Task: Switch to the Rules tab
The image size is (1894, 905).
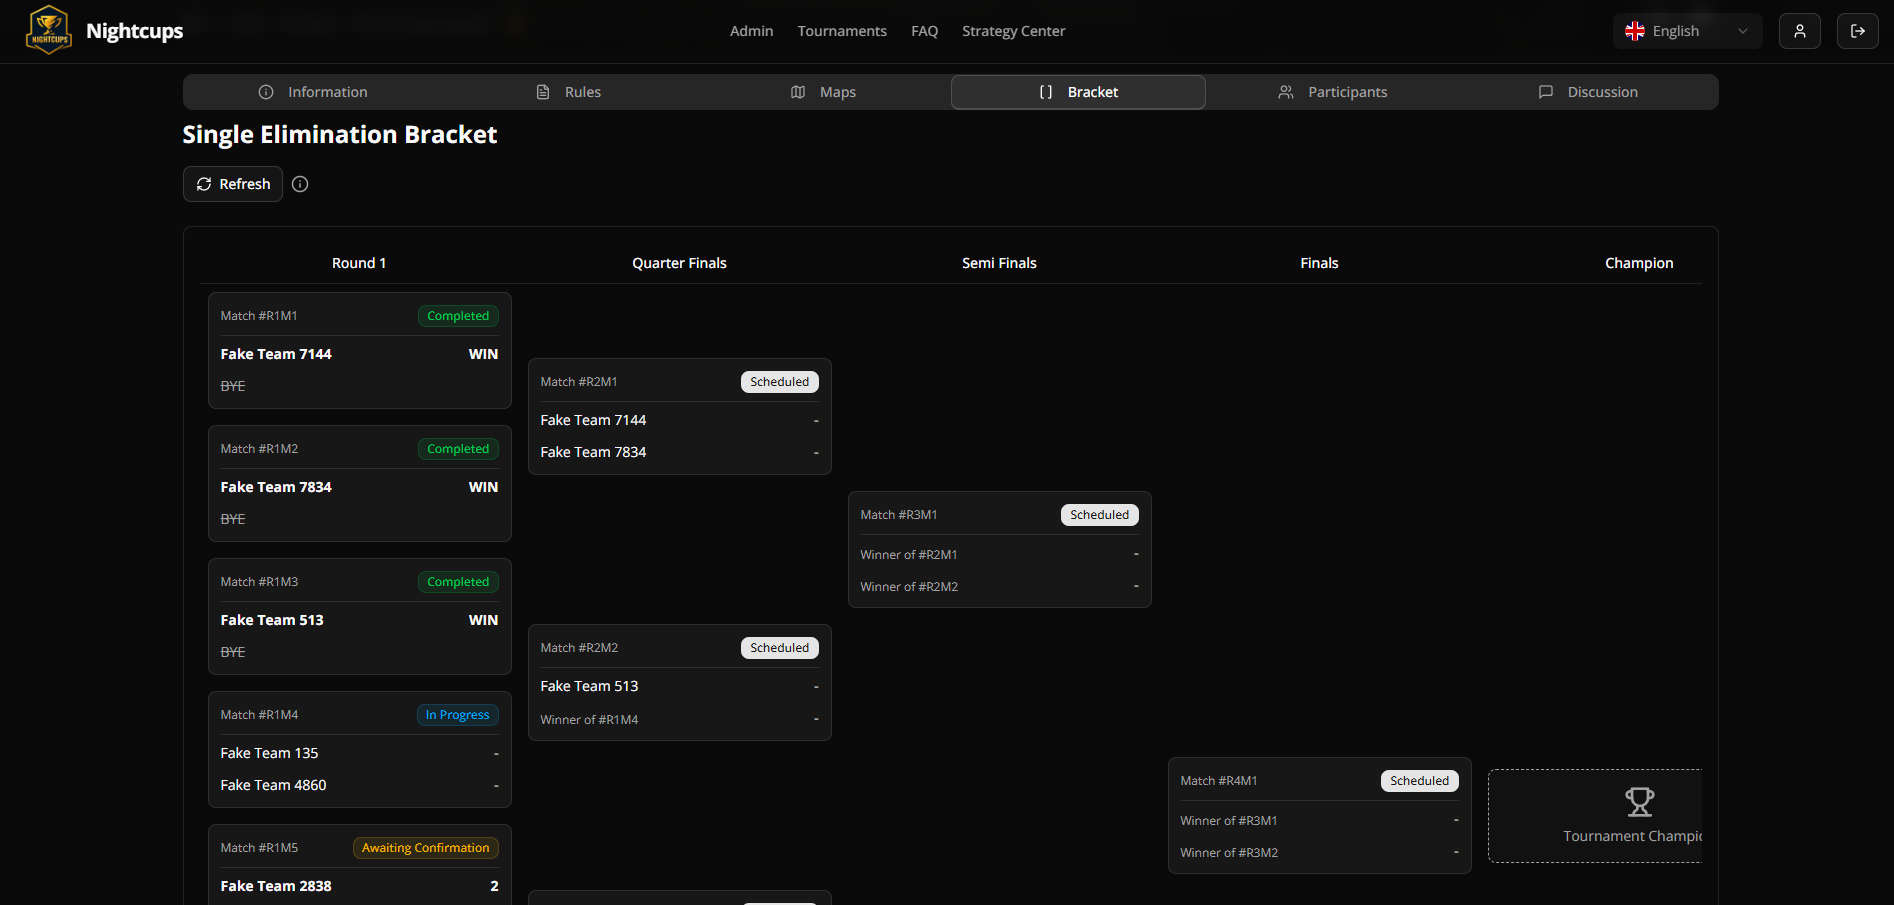Action: click(568, 92)
